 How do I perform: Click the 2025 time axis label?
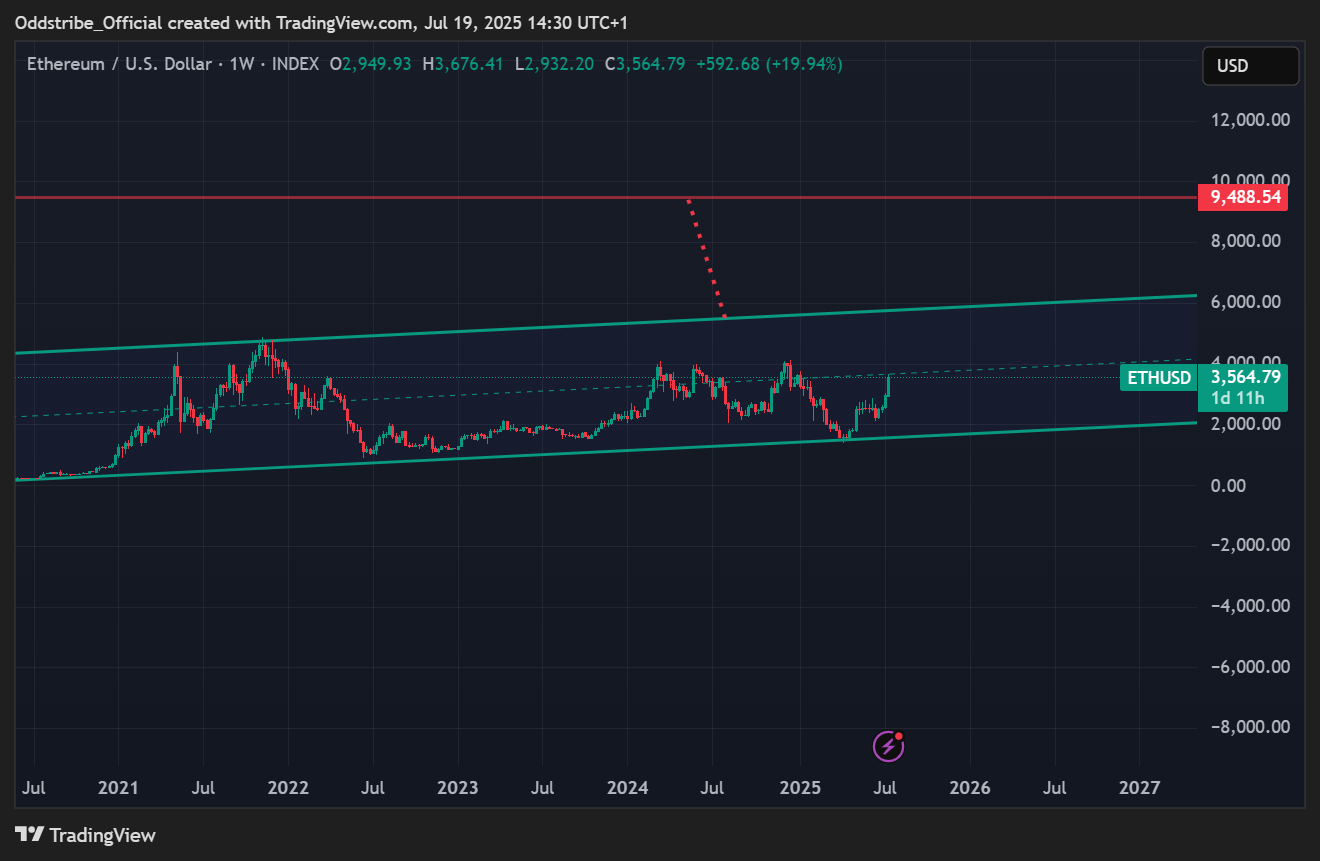[799, 788]
